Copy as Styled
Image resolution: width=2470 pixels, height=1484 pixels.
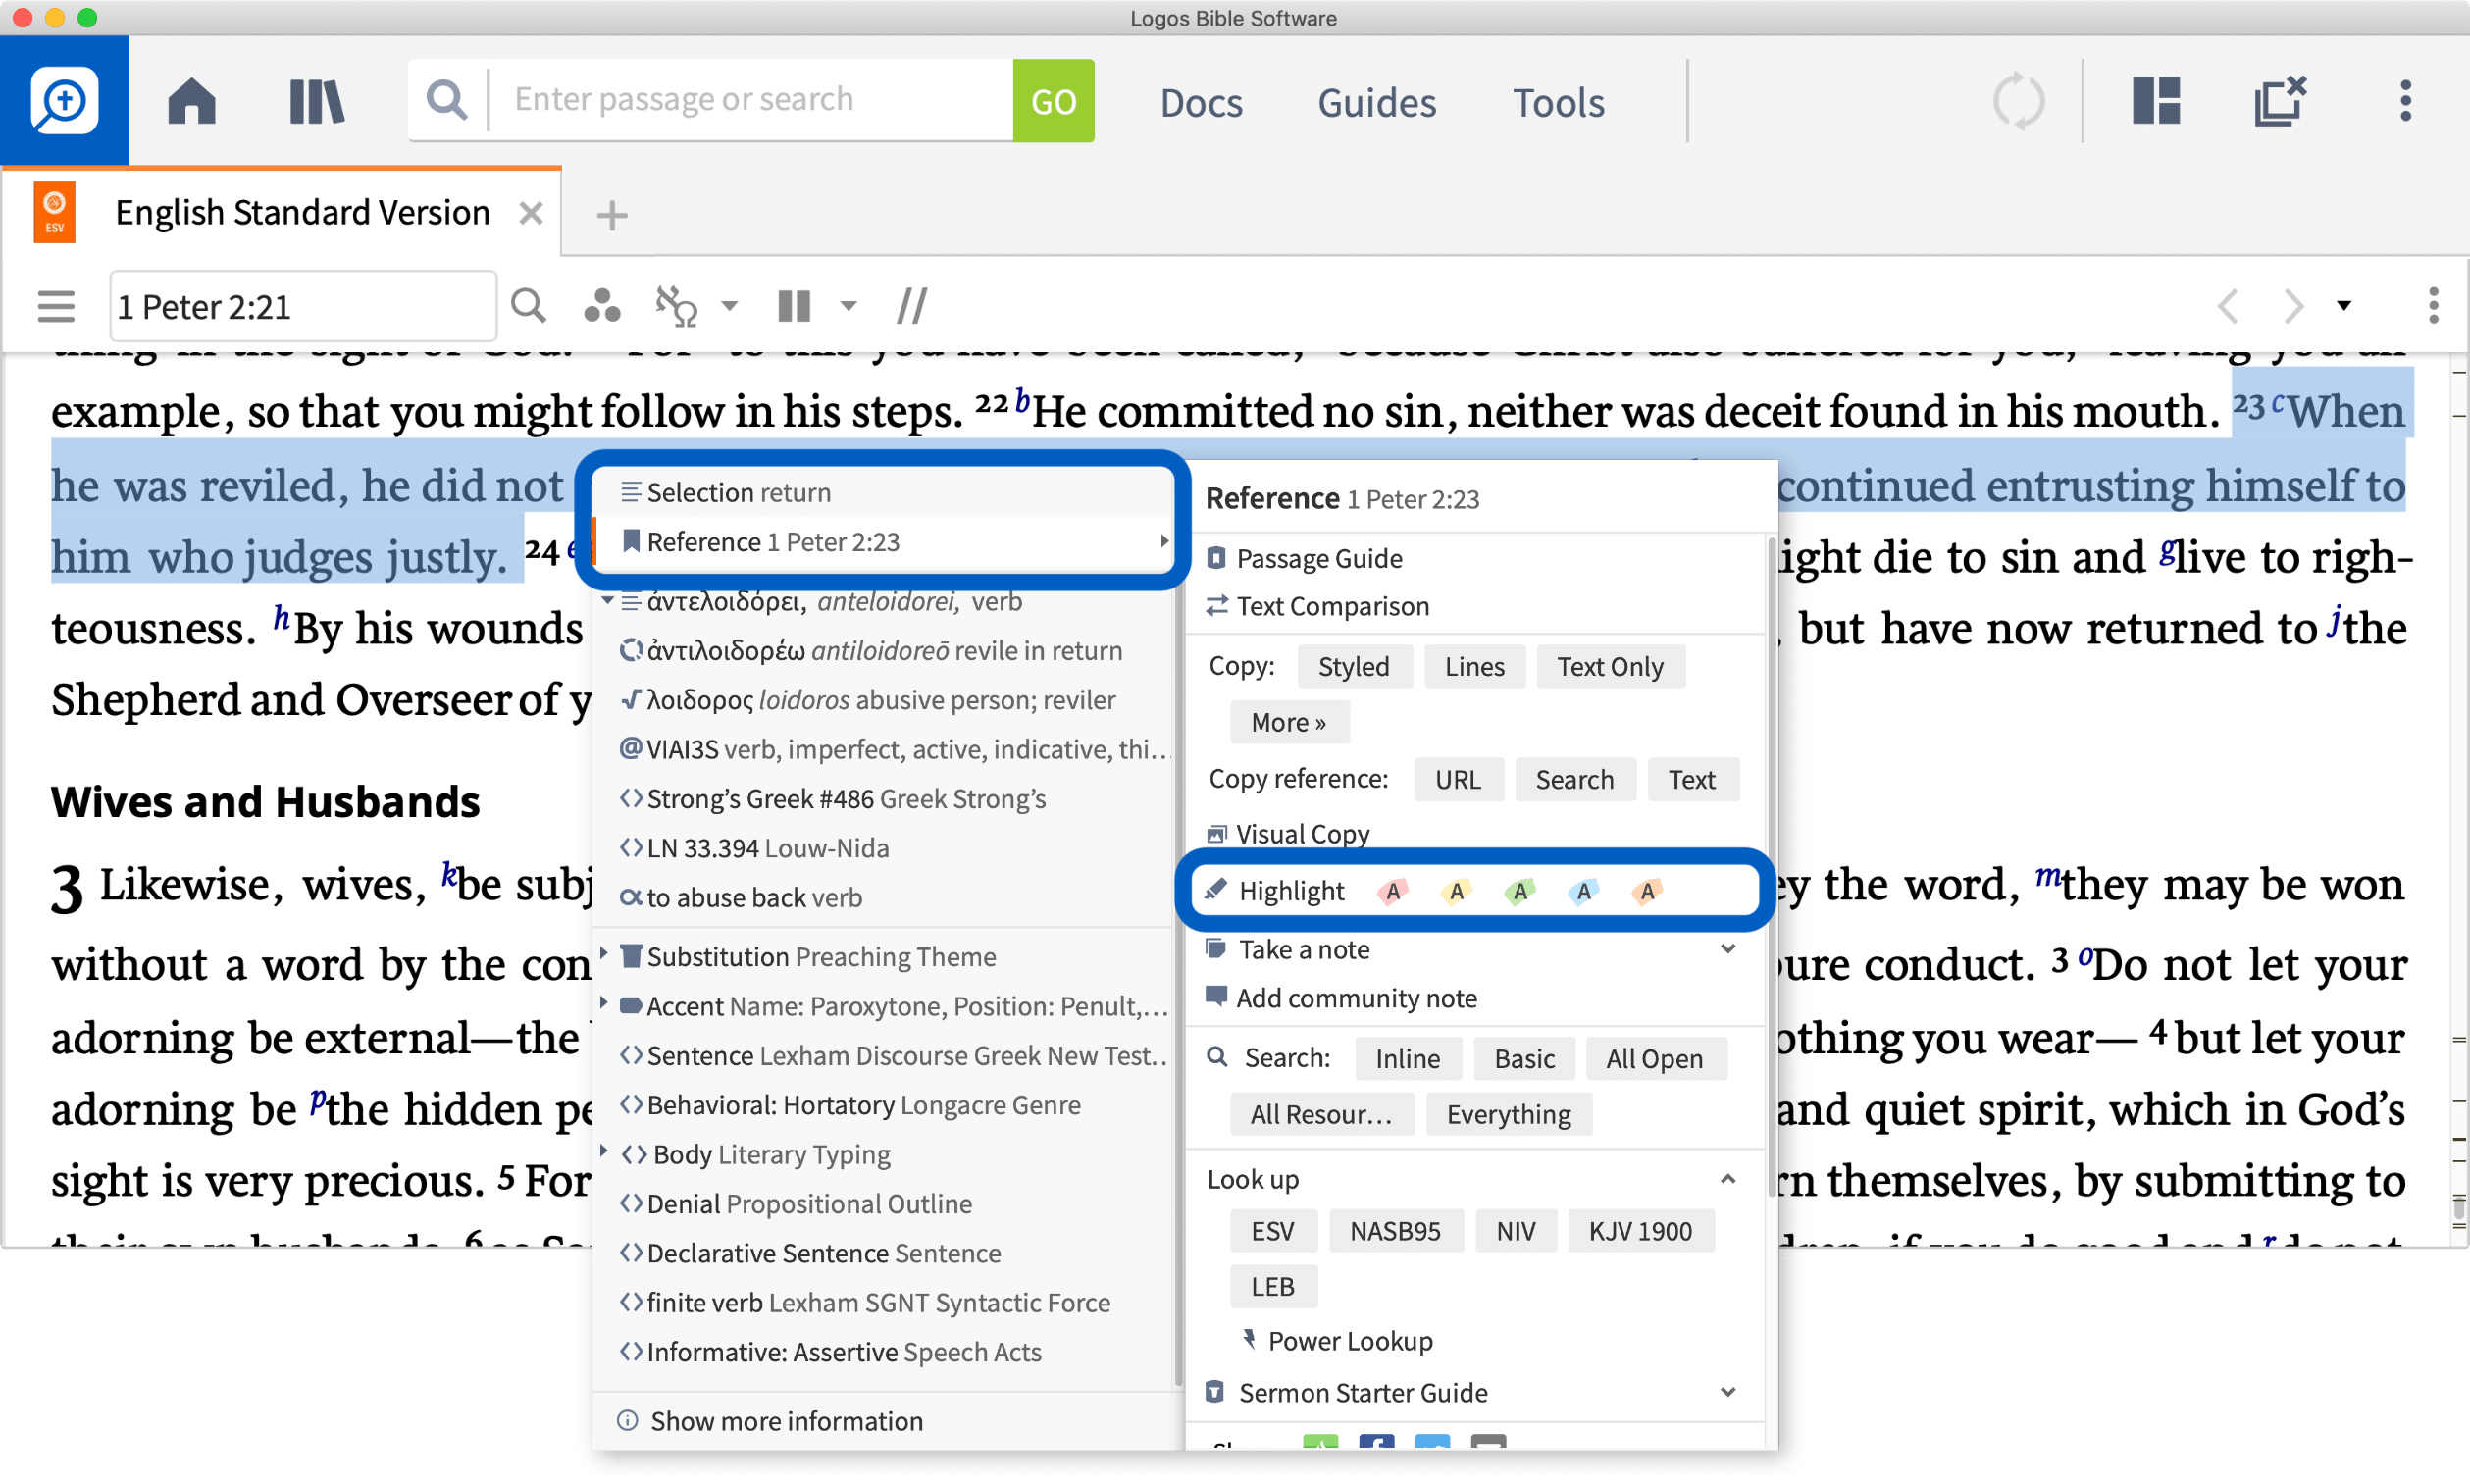[1354, 667]
